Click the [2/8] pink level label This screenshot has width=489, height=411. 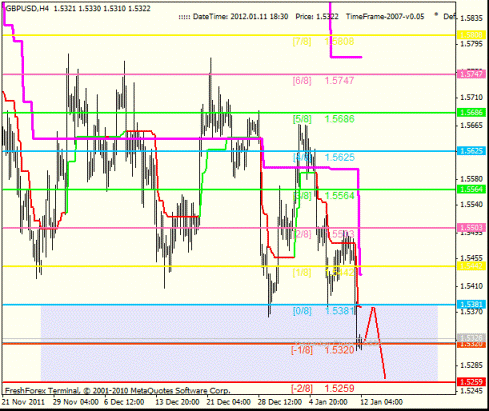pos(302,234)
